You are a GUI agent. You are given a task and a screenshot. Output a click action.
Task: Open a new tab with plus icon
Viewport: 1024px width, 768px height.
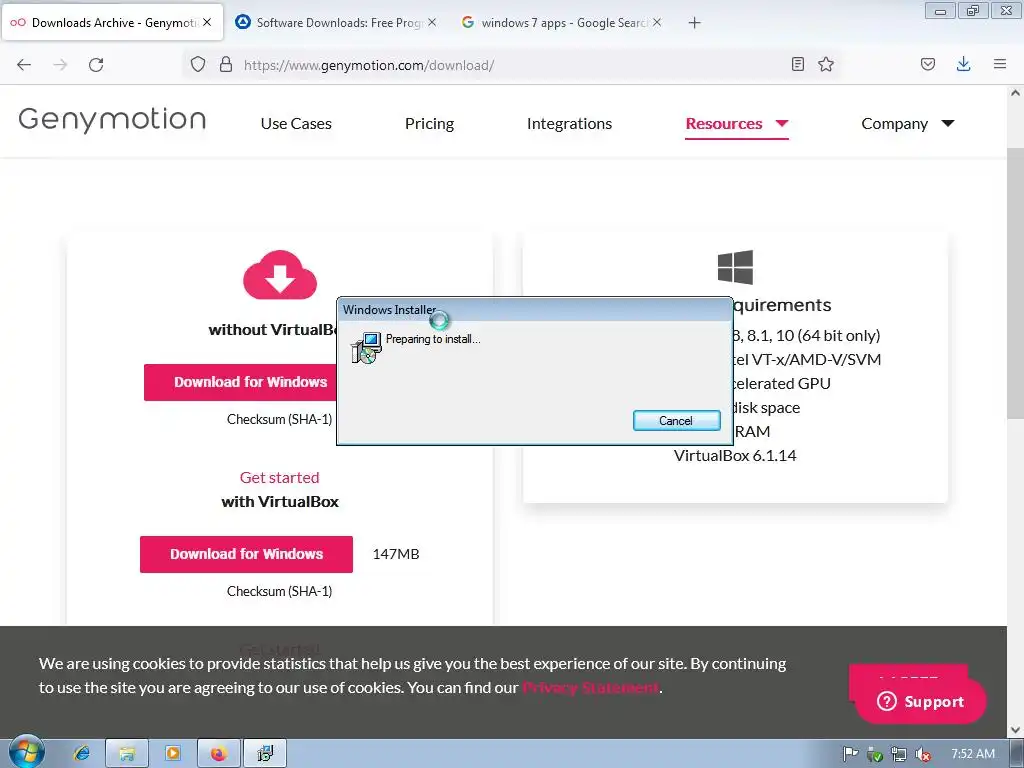click(694, 23)
